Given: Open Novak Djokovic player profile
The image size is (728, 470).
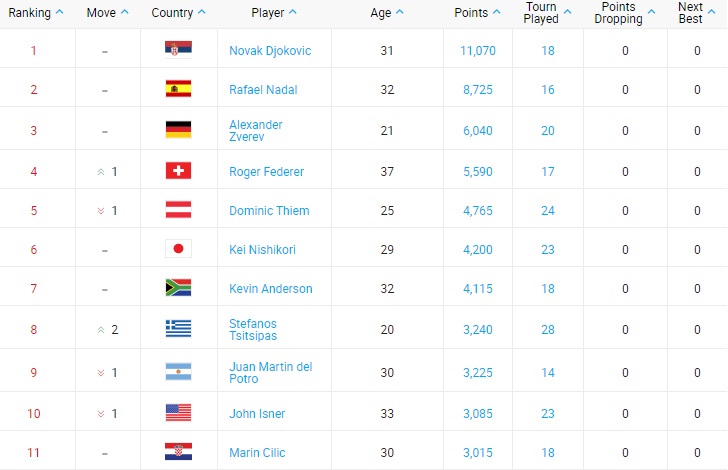Looking at the screenshot, I should [x=270, y=51].
